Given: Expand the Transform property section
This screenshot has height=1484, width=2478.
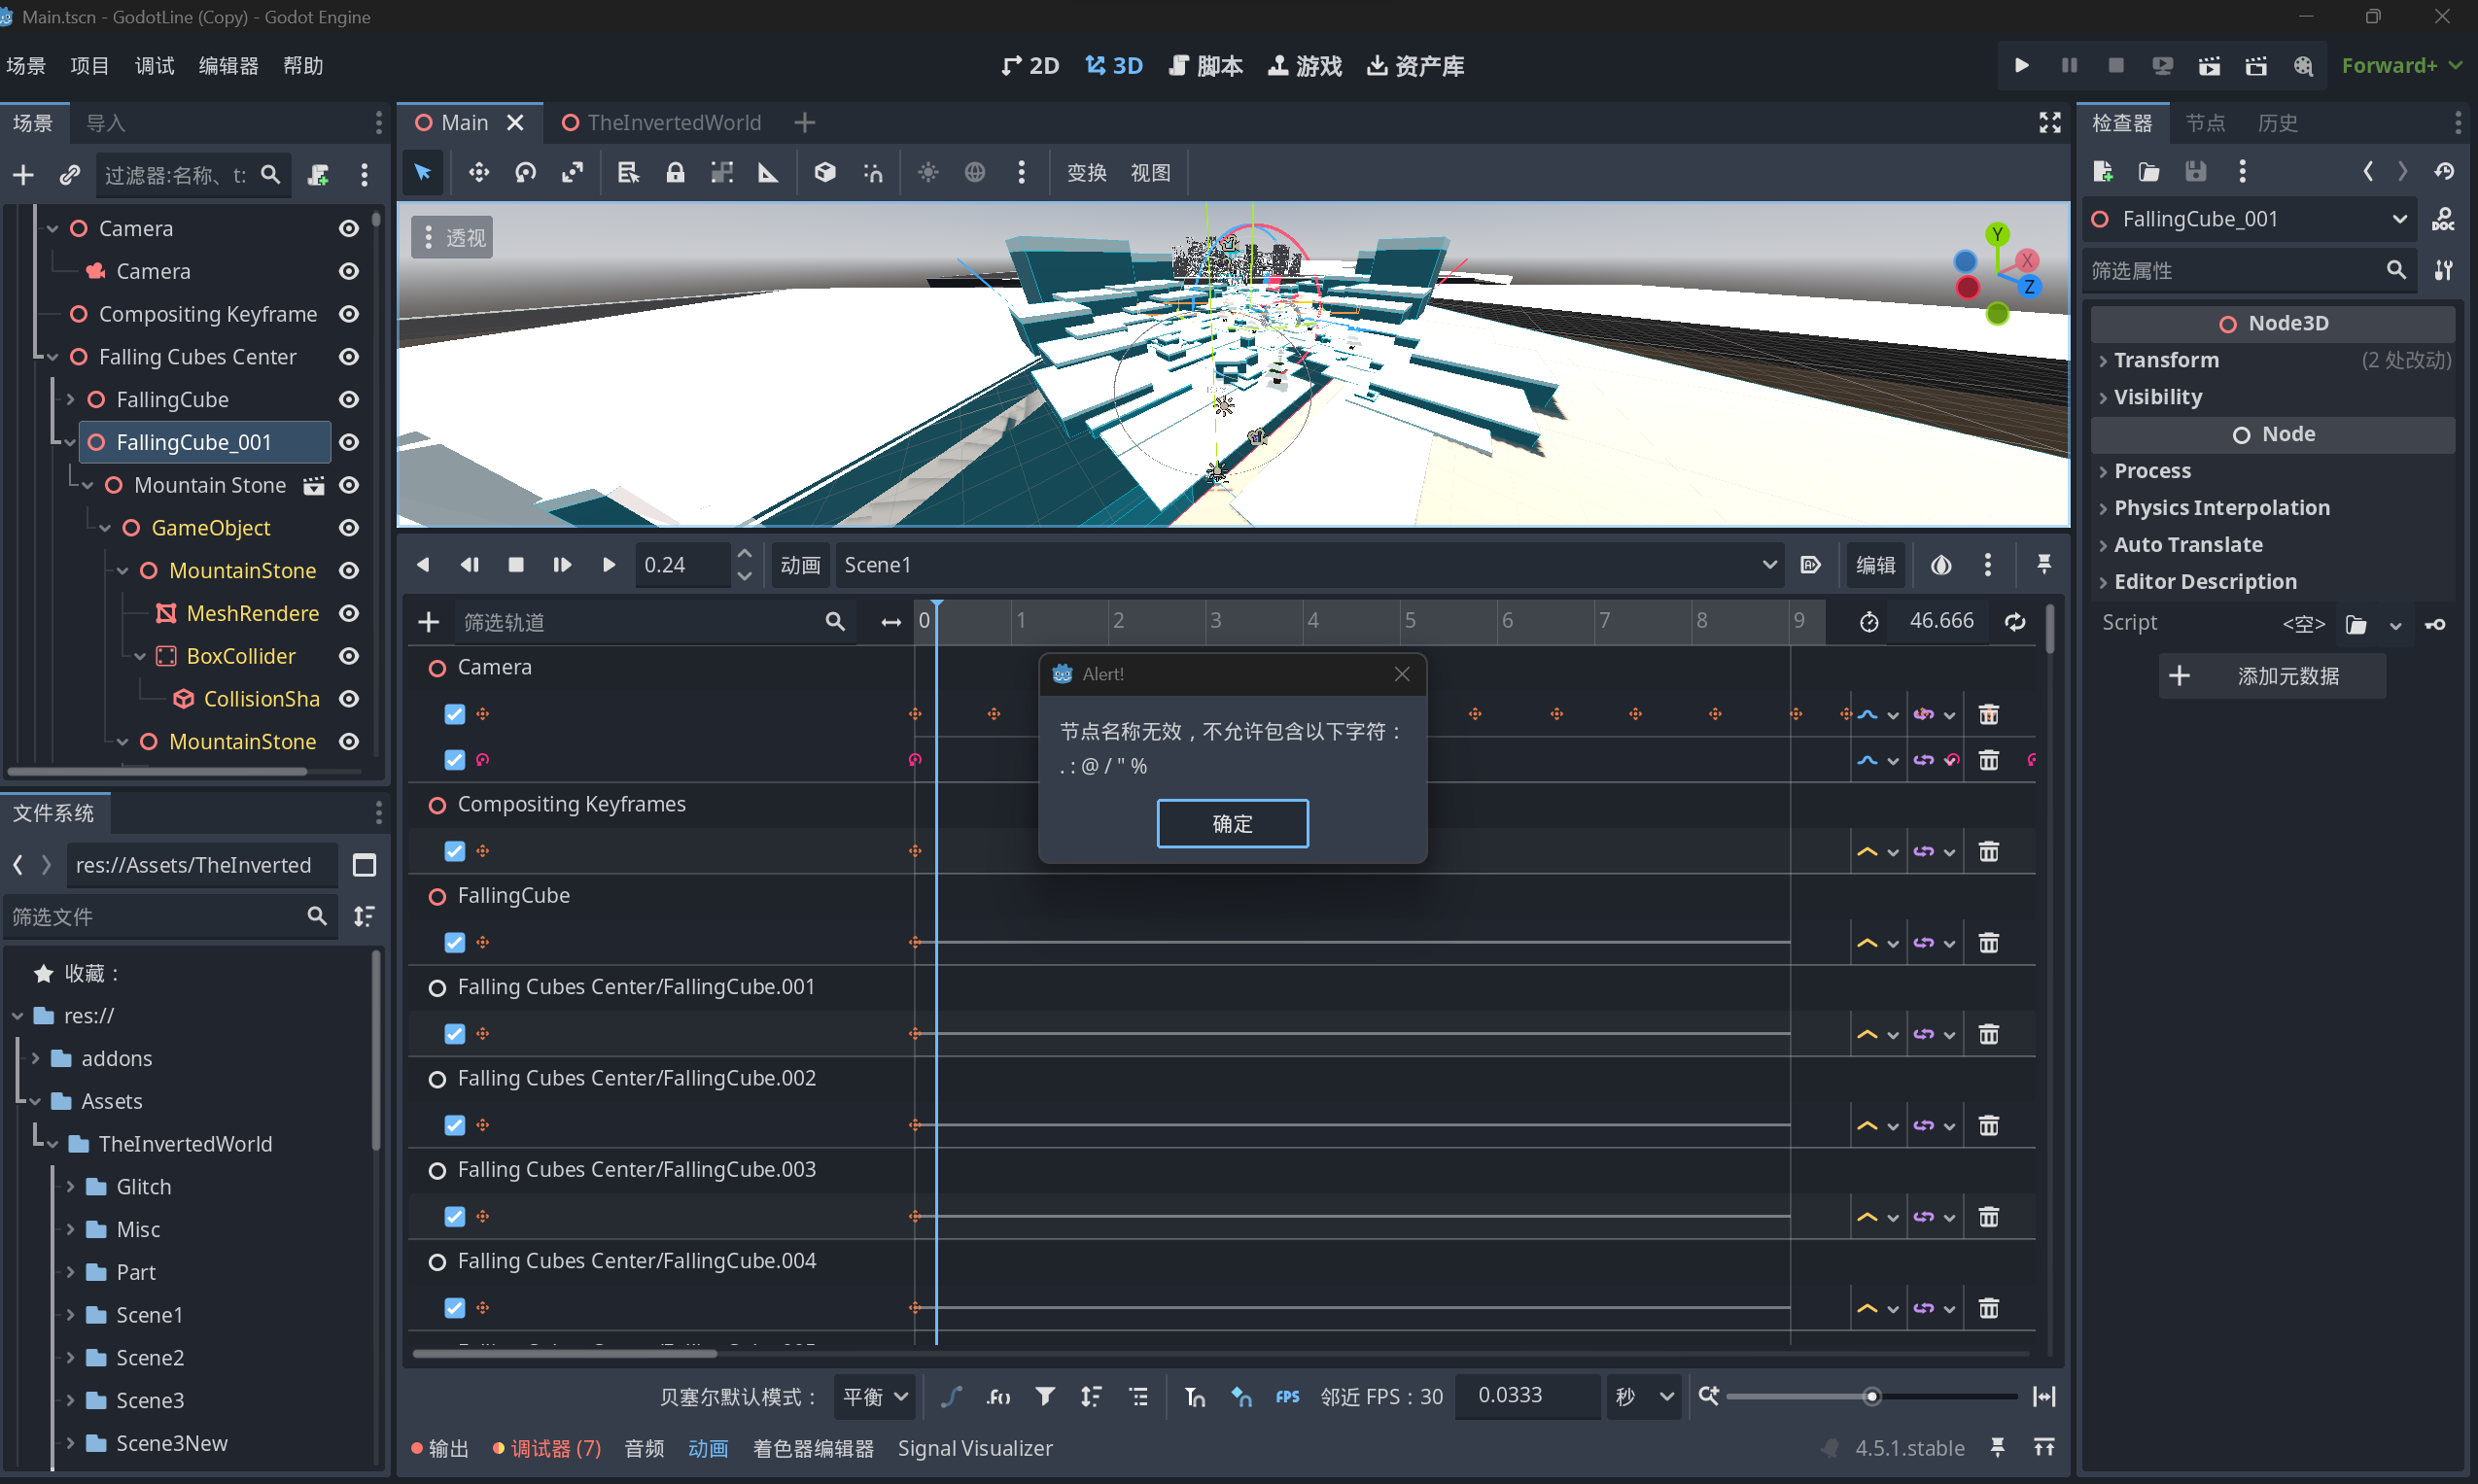Looking at the screenshot, I should (2166, 360).
